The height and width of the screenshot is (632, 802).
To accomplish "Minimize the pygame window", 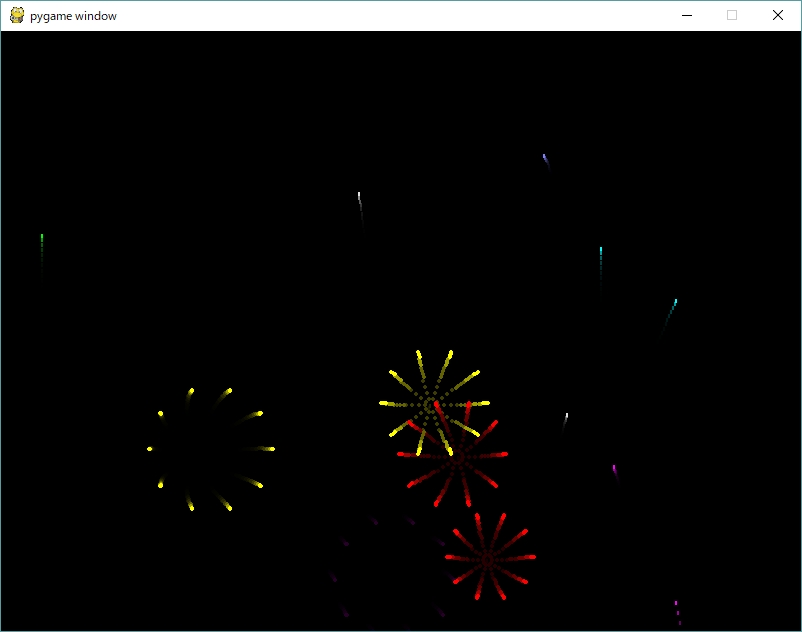I will tap(687, 15).
